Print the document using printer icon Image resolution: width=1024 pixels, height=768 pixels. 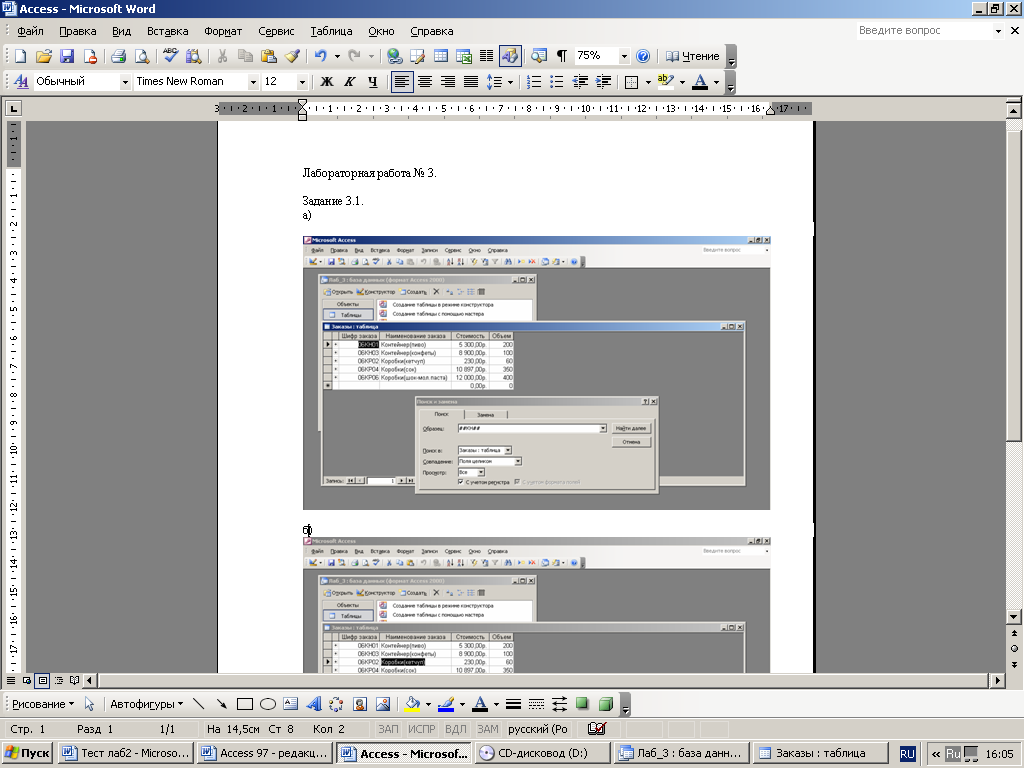click(118, 56)
